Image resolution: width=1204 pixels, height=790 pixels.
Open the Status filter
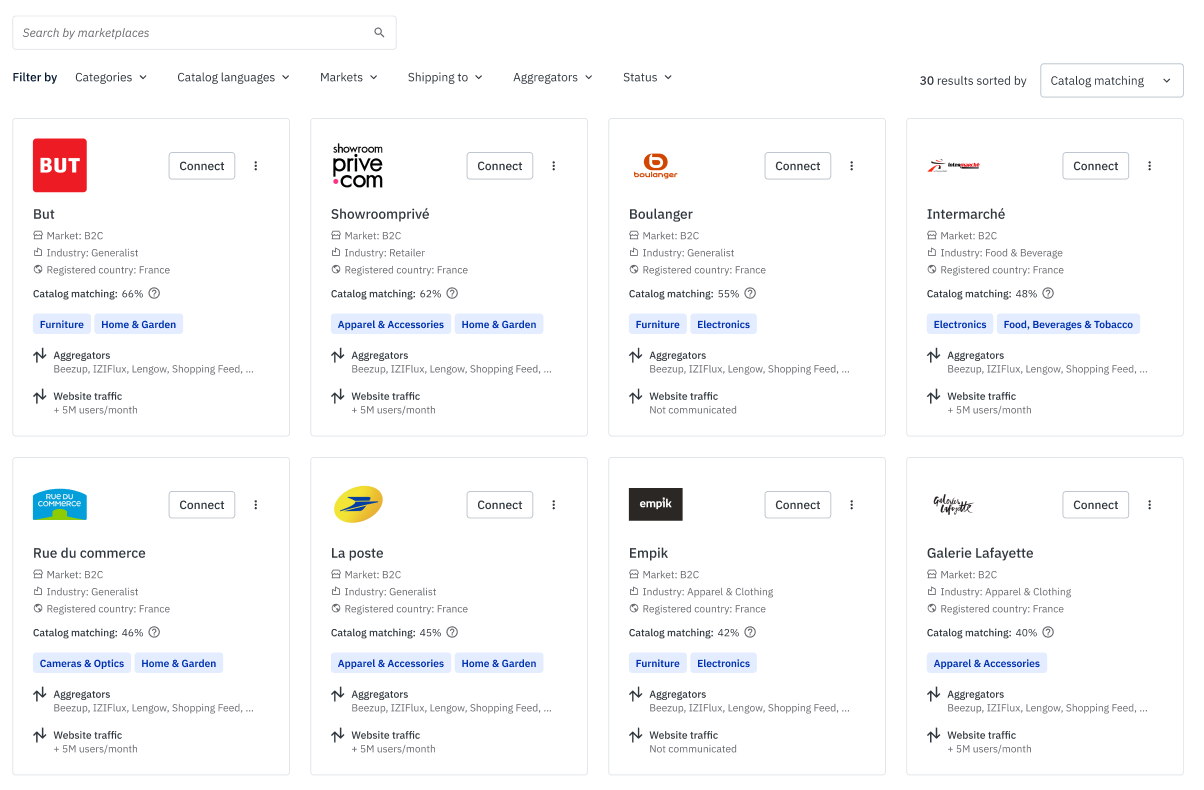pyautogui.click(x=647, y=77)
